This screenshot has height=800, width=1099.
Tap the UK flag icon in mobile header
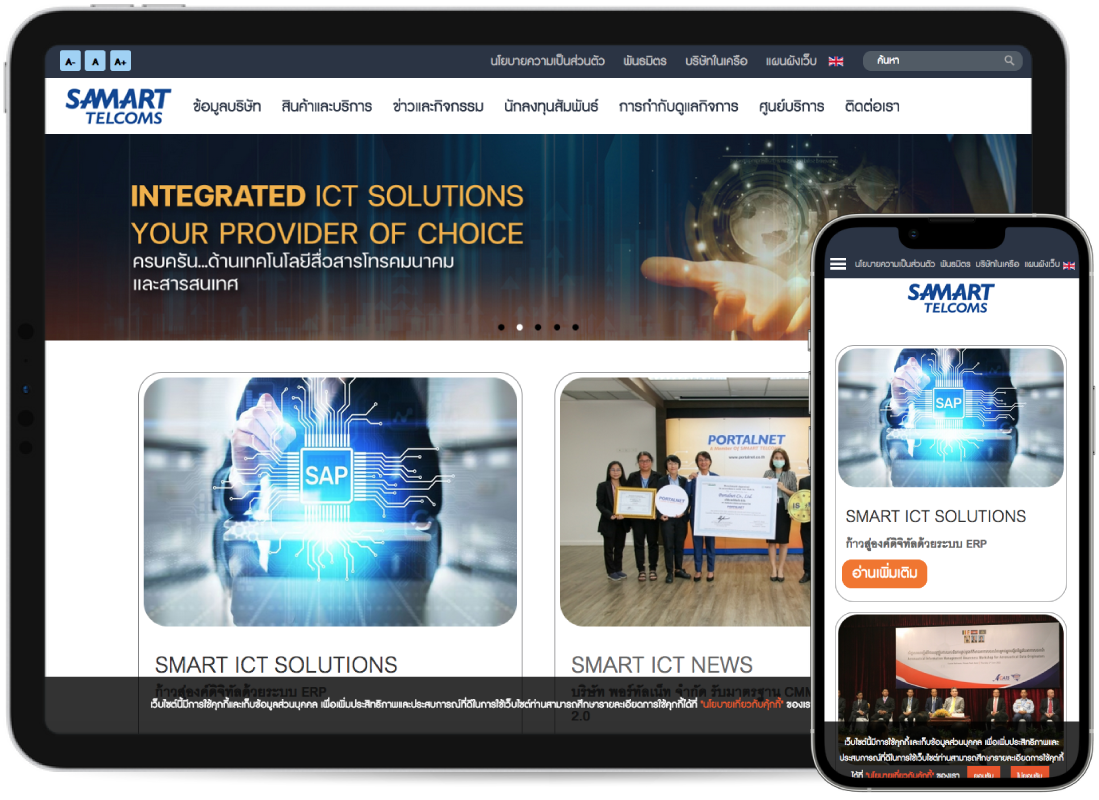(x=1068, y=266)
